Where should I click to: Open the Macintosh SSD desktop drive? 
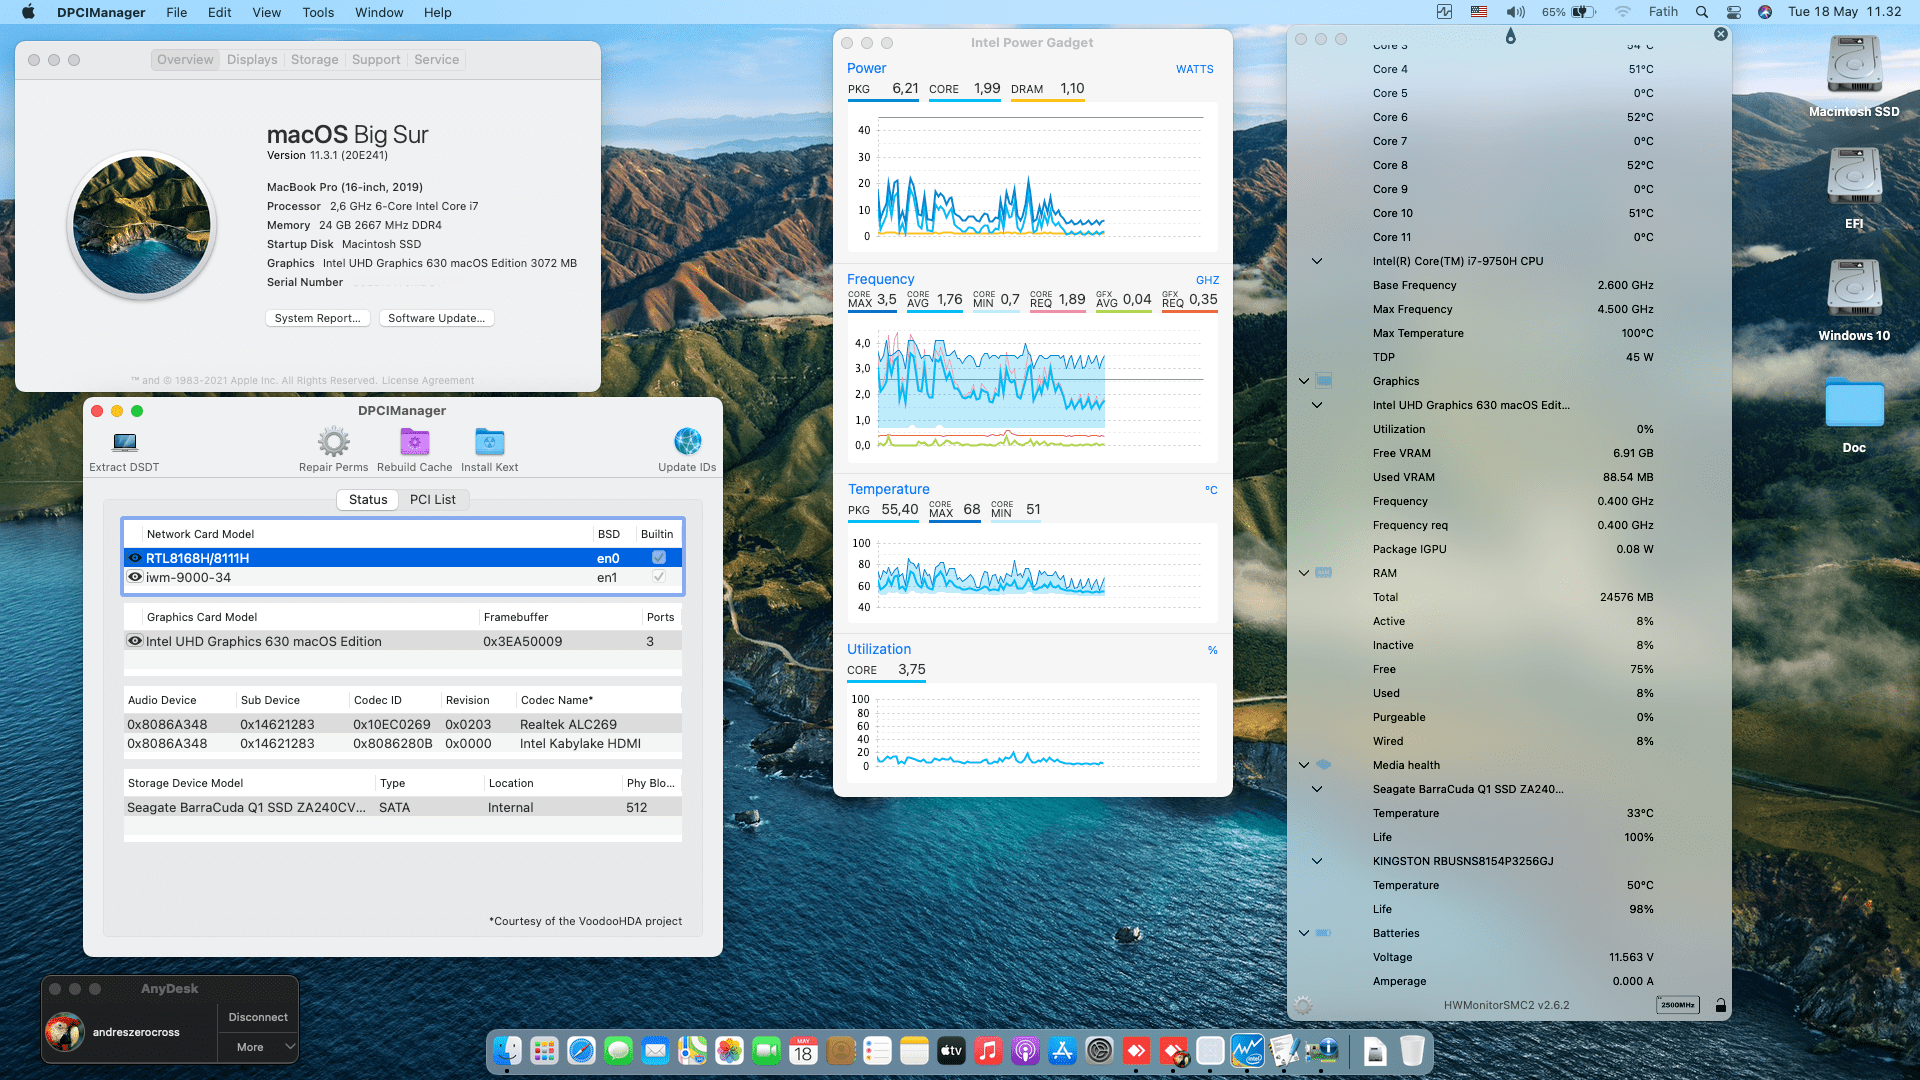[1854, 77]
